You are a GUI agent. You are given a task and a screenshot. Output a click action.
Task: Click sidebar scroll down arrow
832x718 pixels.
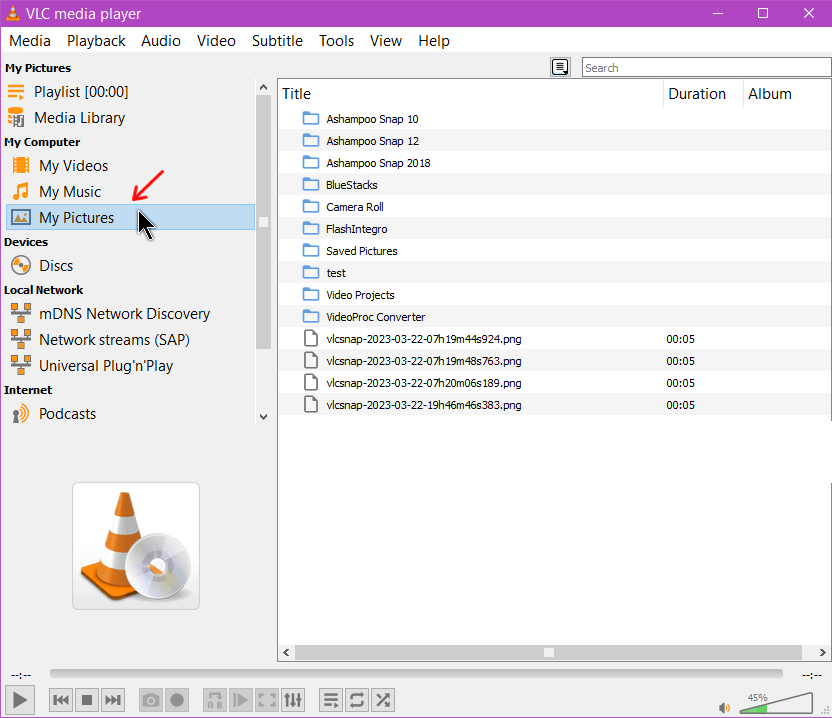263,417
